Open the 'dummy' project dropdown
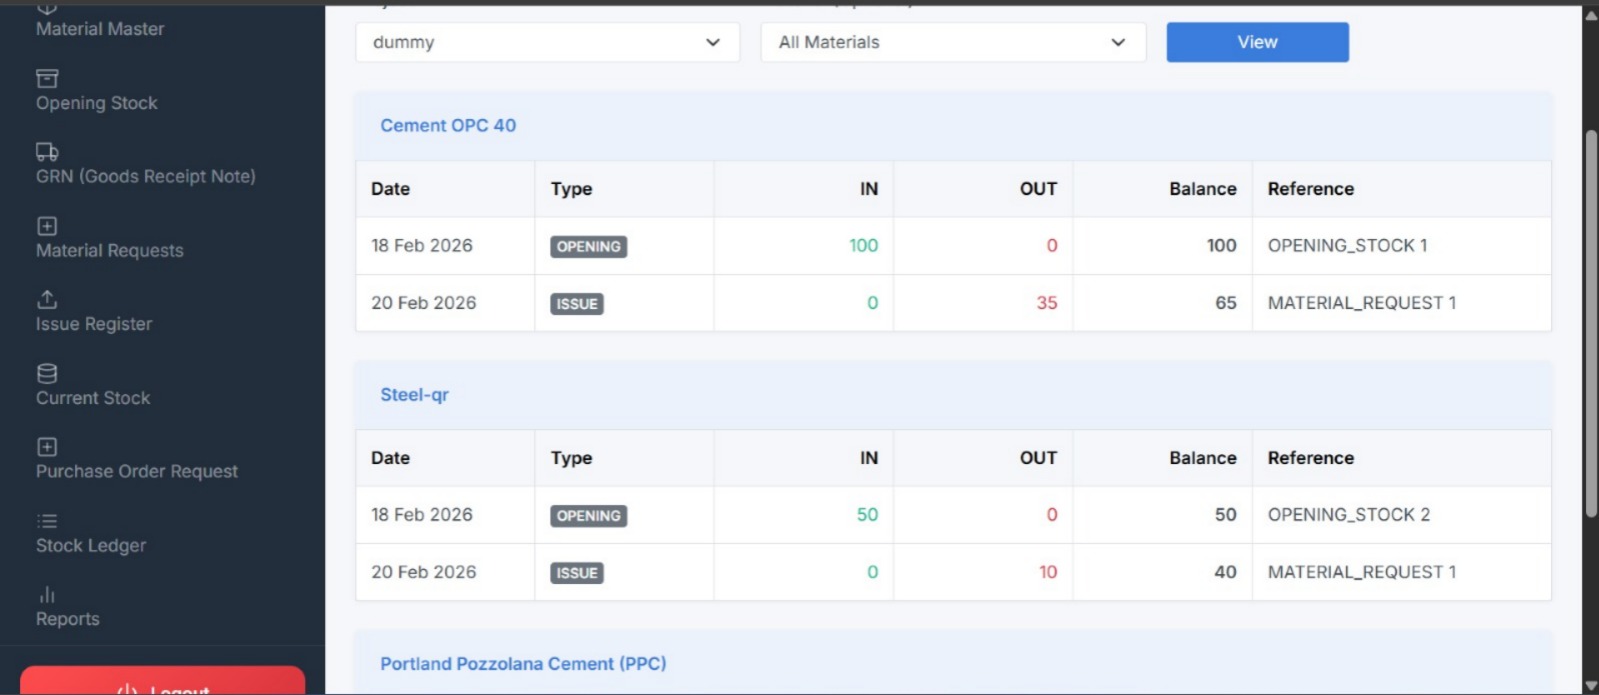The width and height of the screenshot is (1599, 695). [x=547, y=42]
